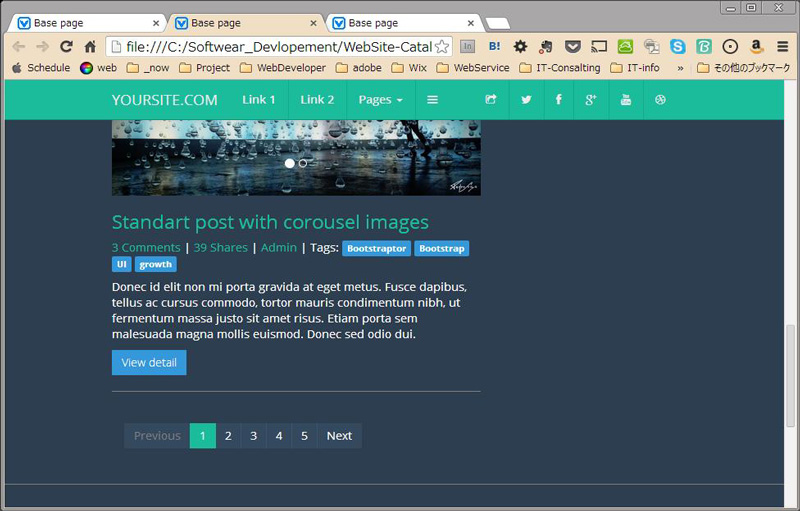Screen dimensions: 800x511
Task: Switch to the second carousel slide dot
Action: coord(303,163)
